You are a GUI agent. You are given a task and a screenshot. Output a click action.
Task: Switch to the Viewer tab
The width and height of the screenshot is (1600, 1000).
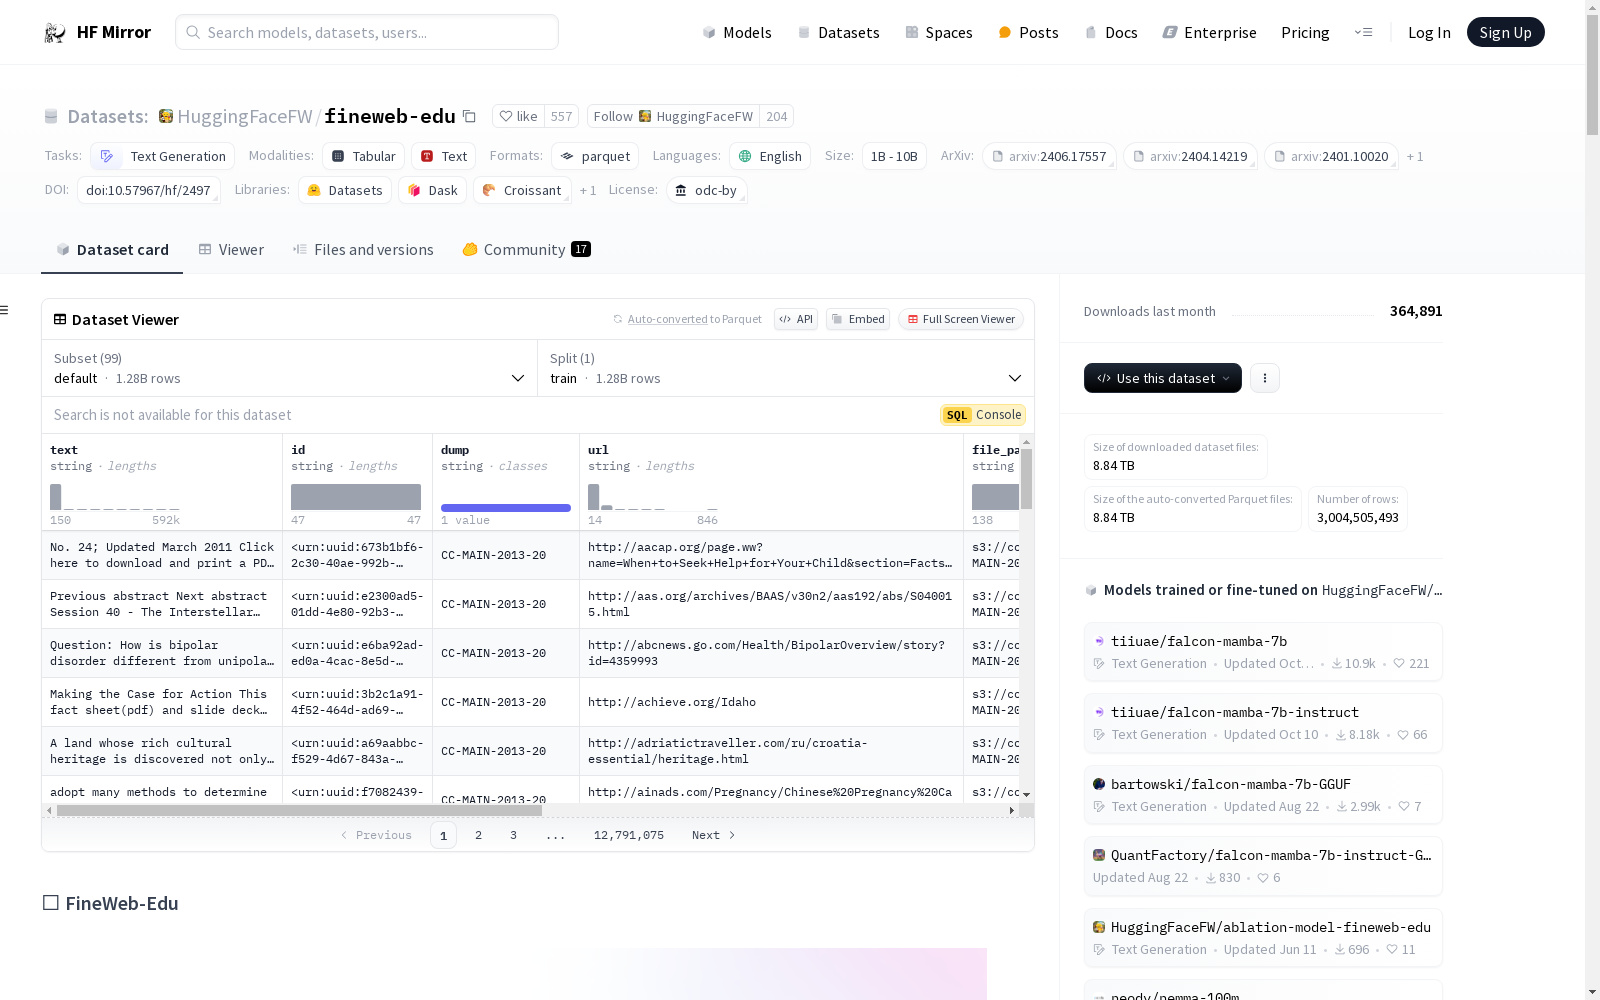[x=231, y=249]
